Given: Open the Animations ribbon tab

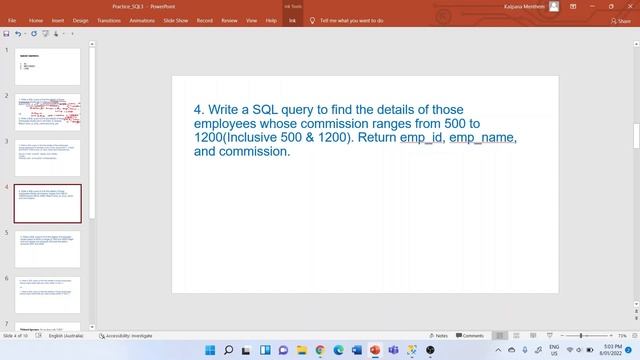Looking at the screenshot, I should point(142,20).
